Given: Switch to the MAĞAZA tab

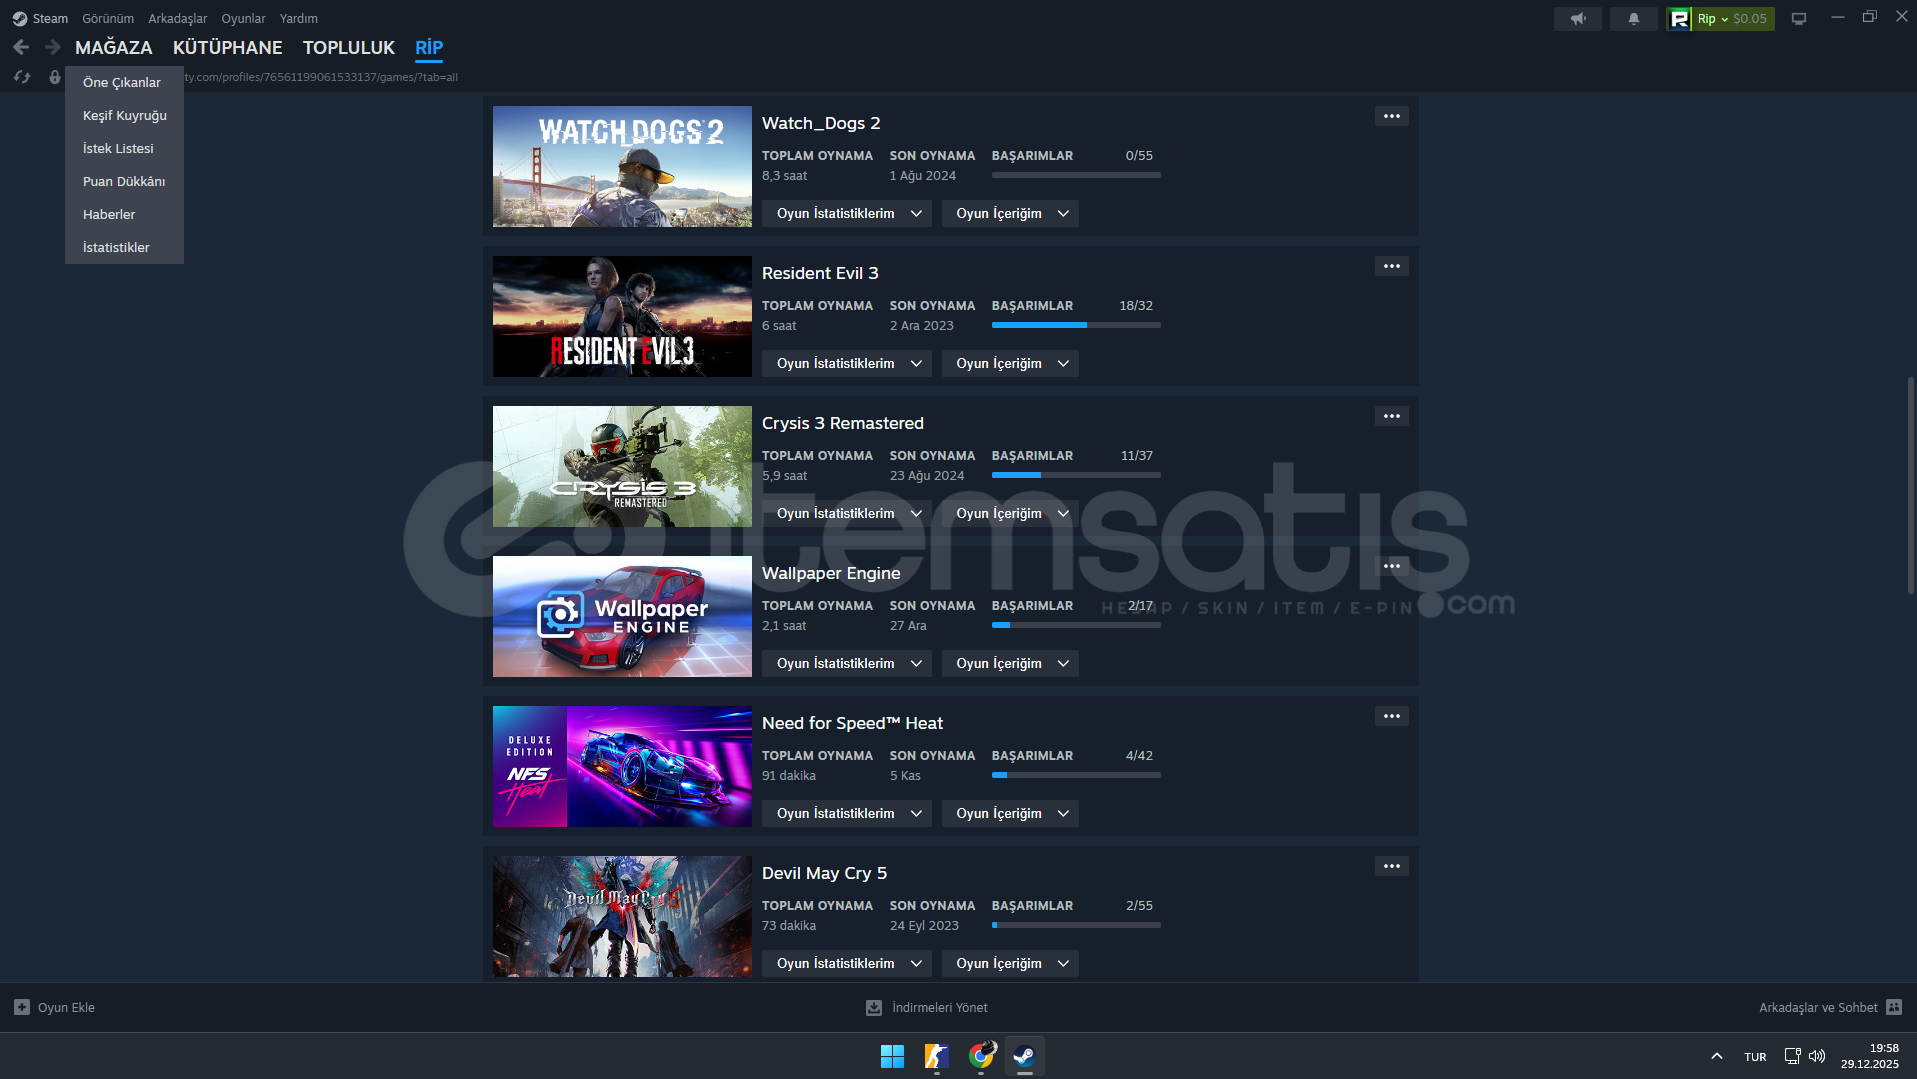Looking at the screenshot, I should coord(114,47).
